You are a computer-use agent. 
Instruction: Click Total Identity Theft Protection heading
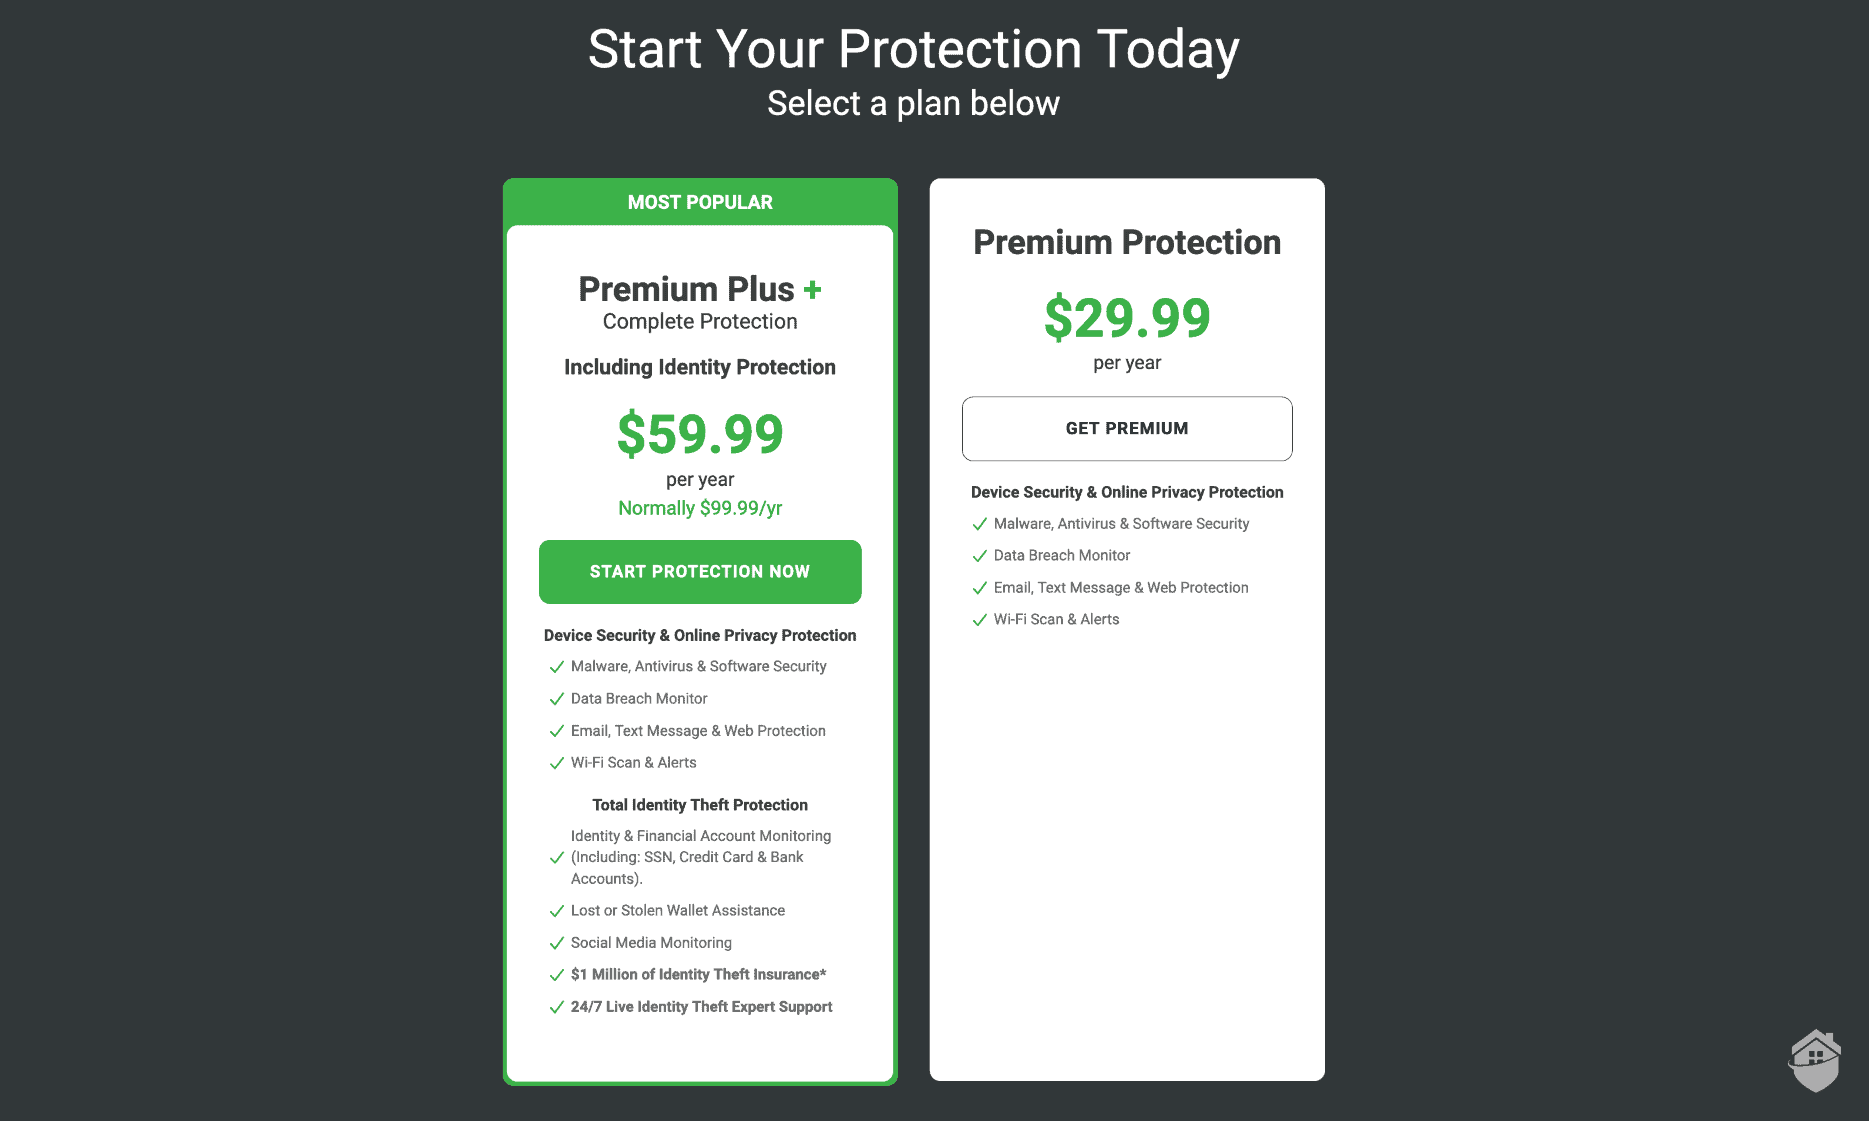point(700,805)
